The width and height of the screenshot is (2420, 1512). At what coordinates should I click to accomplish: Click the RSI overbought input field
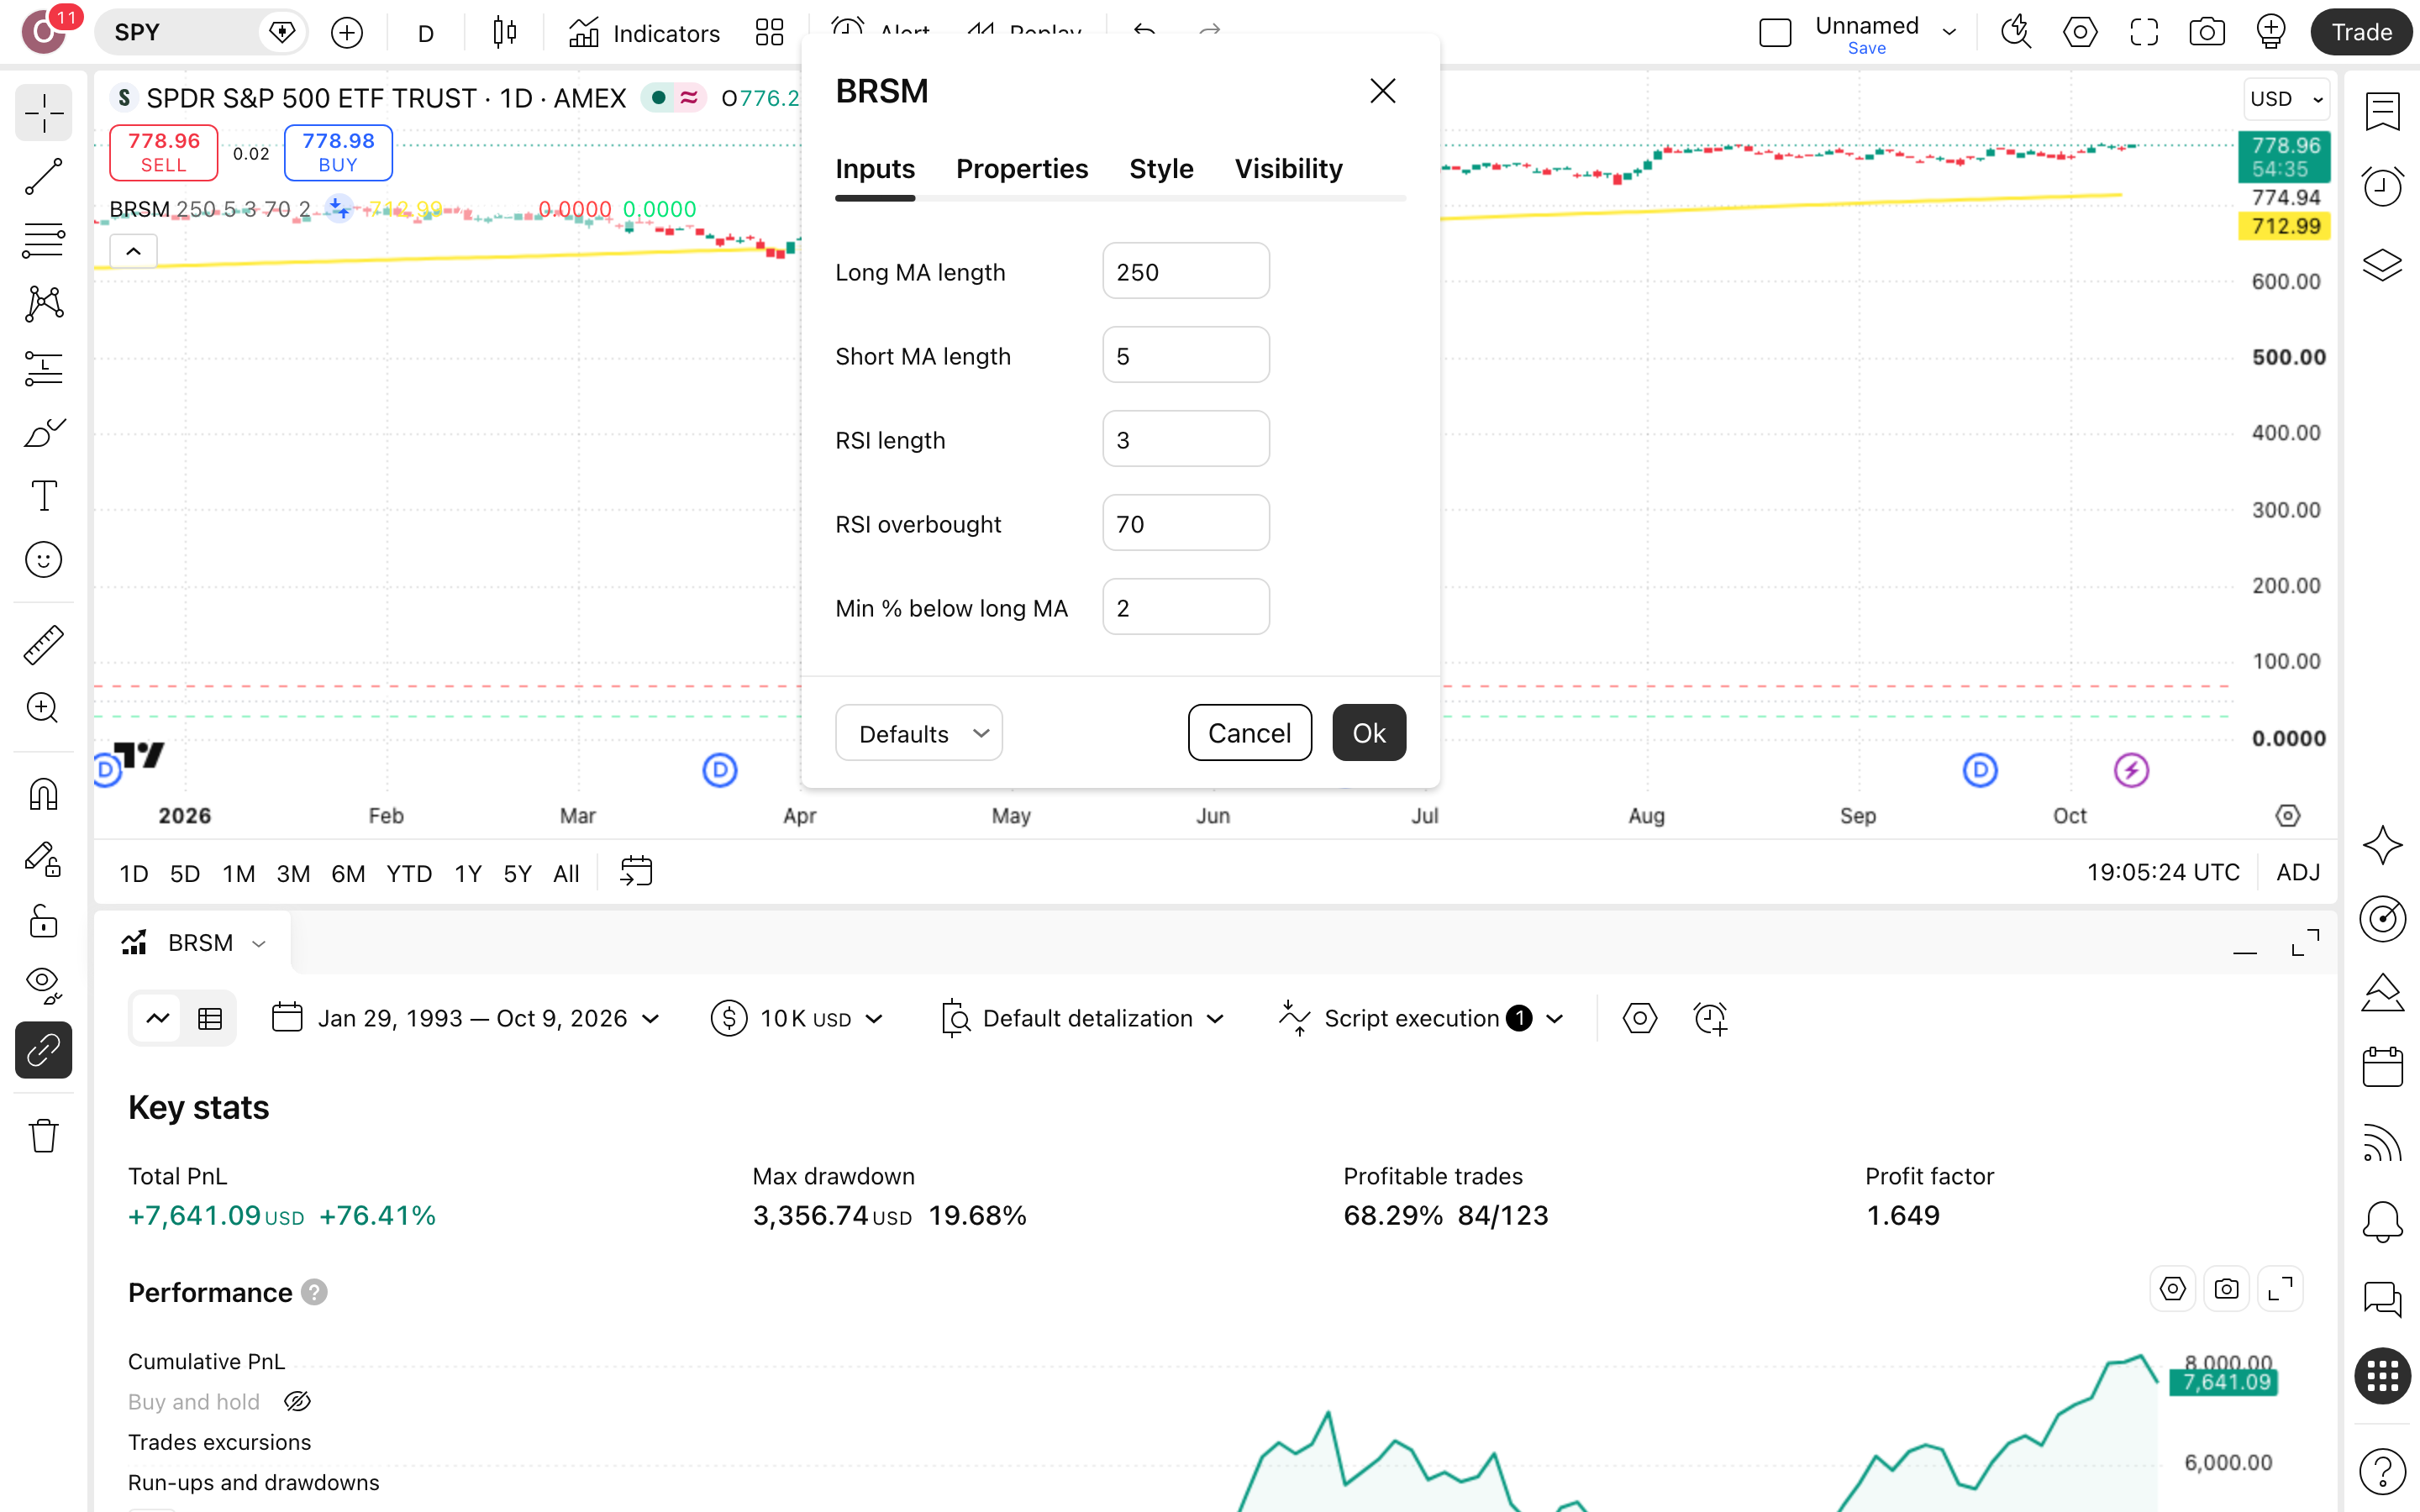[x=1185, y=523]
